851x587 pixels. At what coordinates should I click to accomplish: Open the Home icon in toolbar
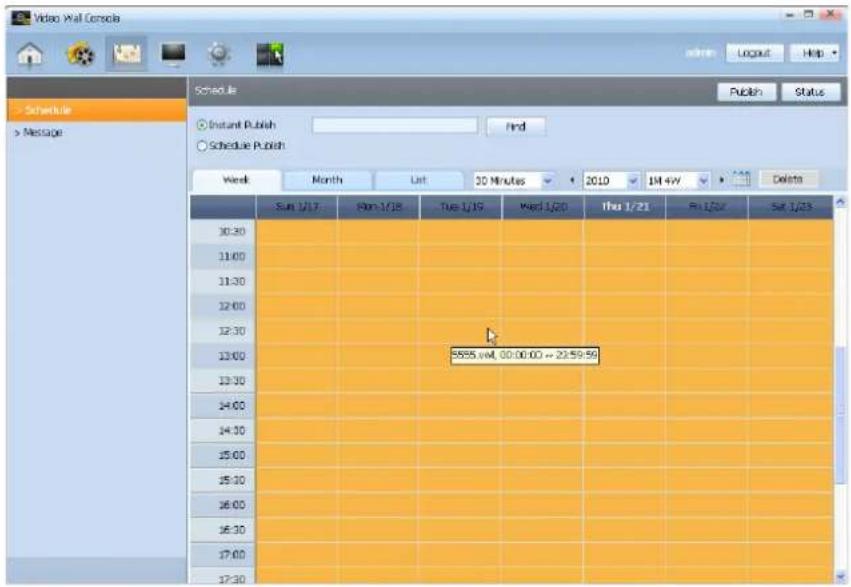click(30, 54)
